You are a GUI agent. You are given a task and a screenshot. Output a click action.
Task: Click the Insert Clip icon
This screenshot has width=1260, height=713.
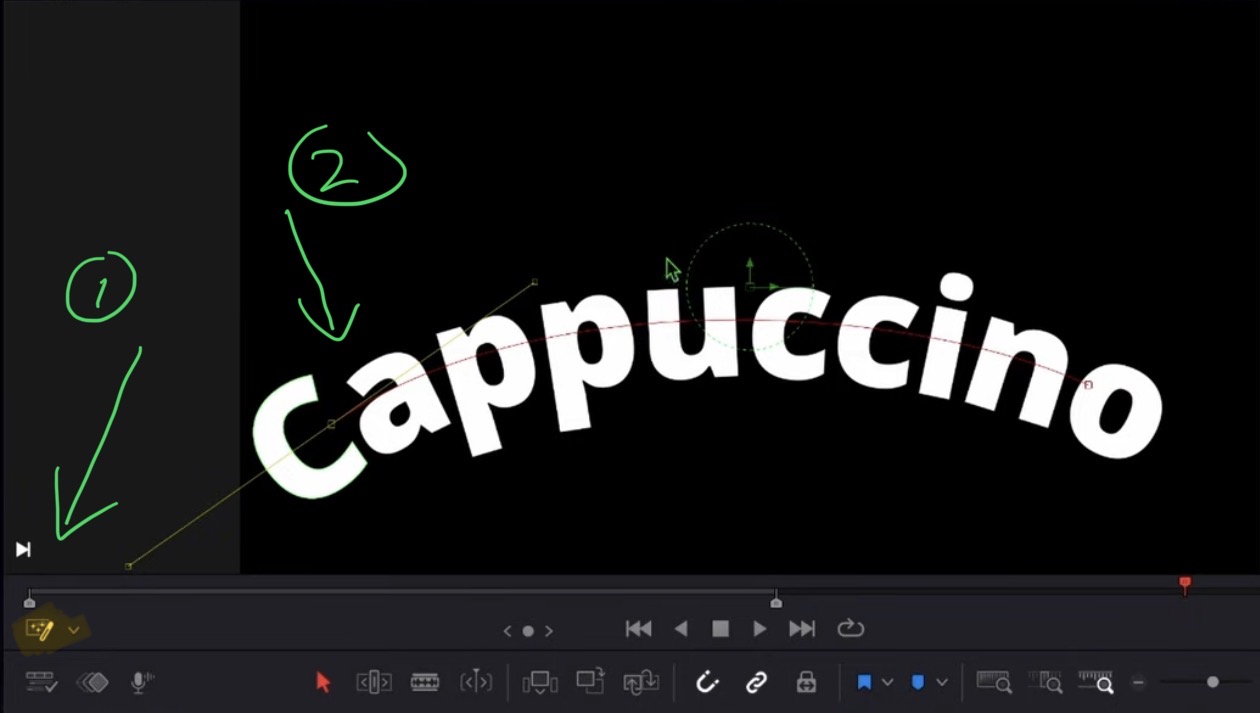click(540, 682)
